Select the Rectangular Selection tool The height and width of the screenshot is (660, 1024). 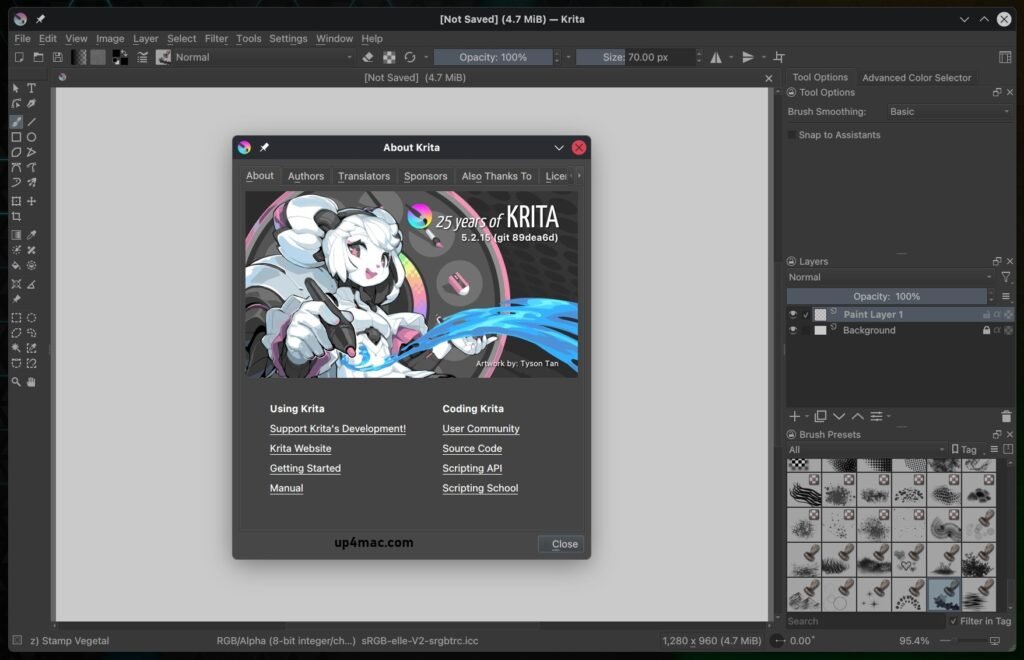pyautogui.click(x=16, y=318)
